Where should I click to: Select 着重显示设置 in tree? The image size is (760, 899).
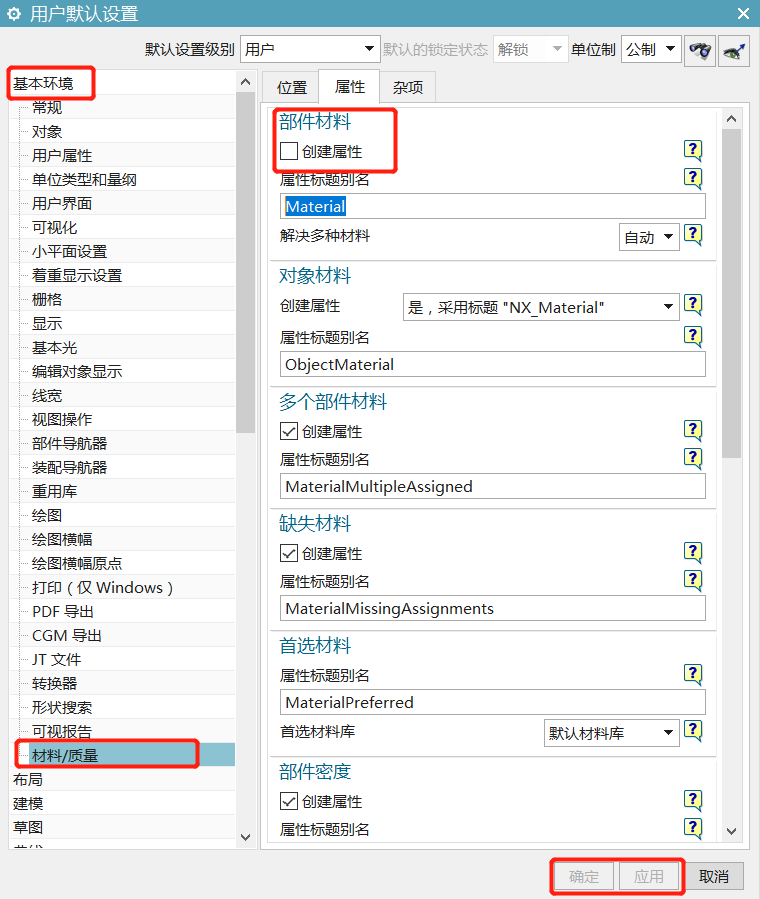point(77,276)
